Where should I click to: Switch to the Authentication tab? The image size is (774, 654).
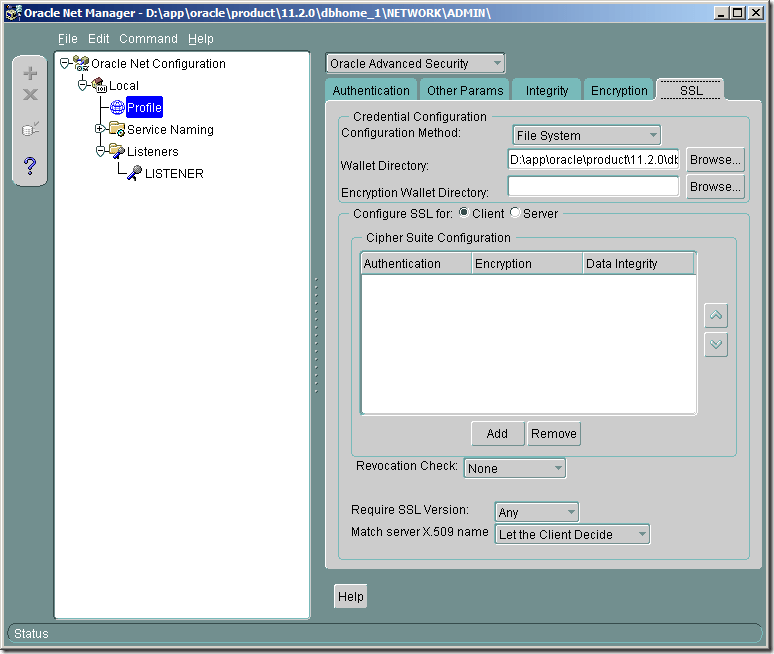(371, 90)
